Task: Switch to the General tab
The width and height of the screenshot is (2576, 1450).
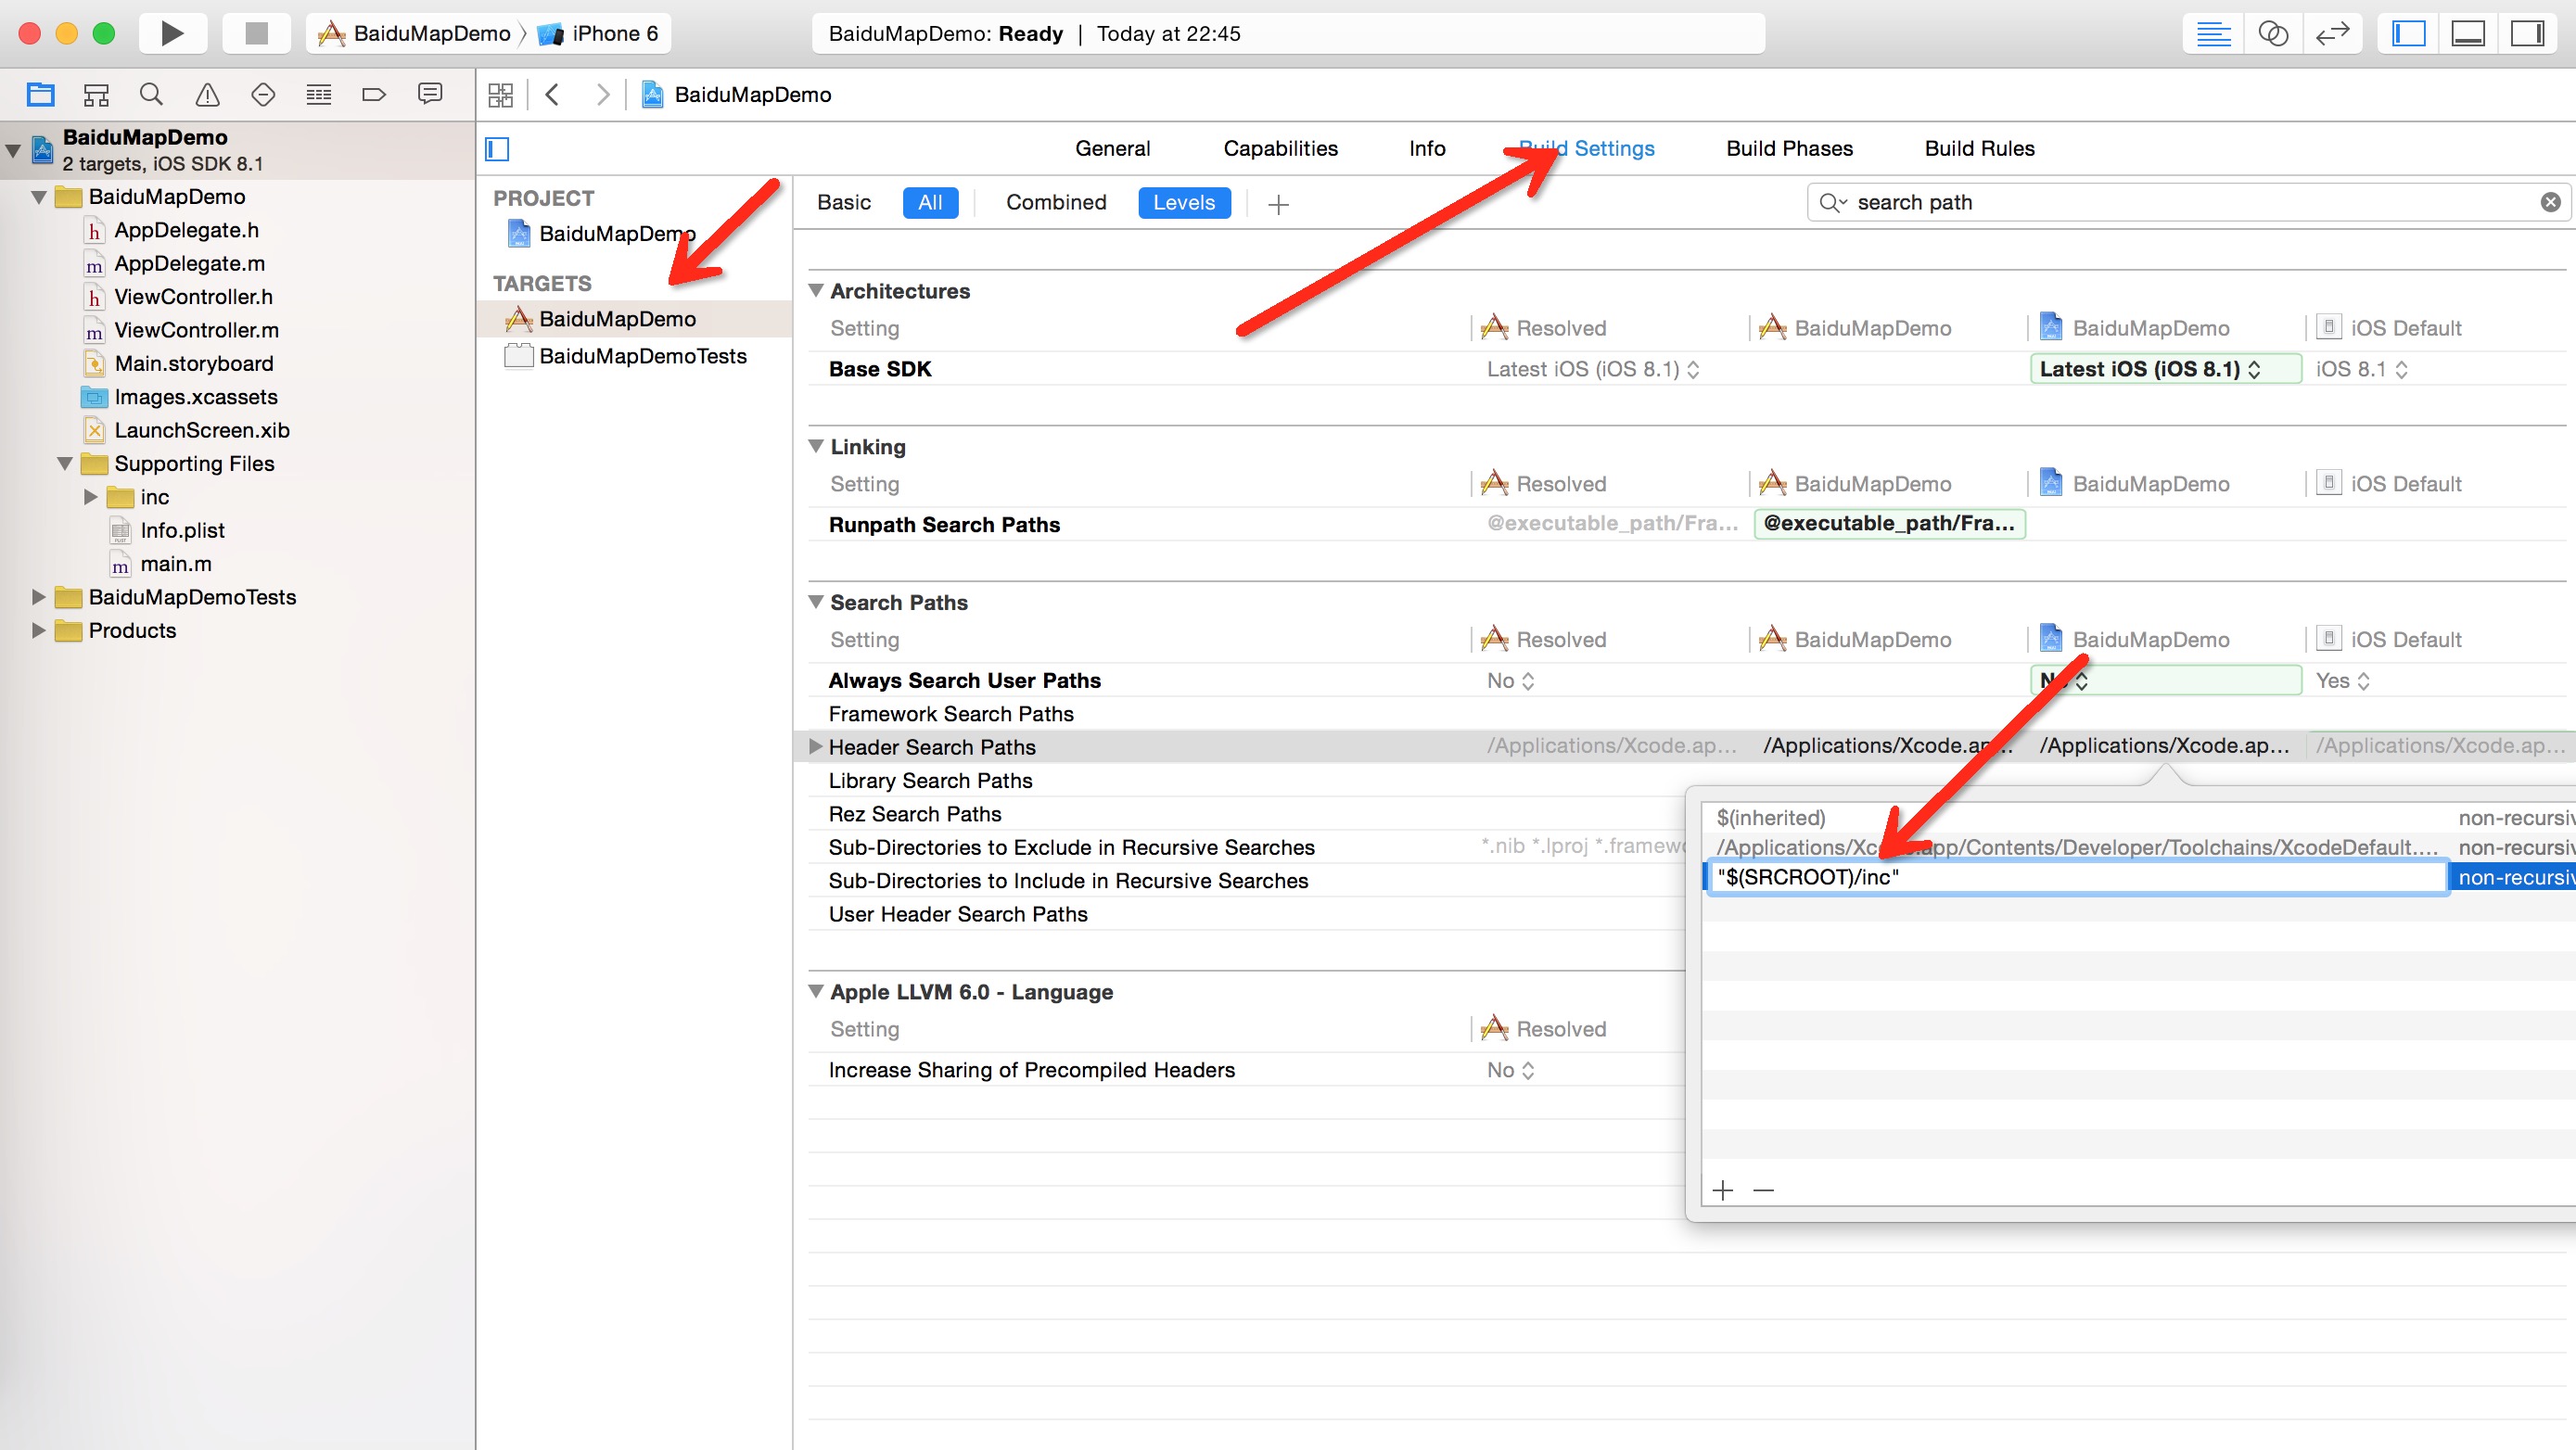Action: (1112, 148)
